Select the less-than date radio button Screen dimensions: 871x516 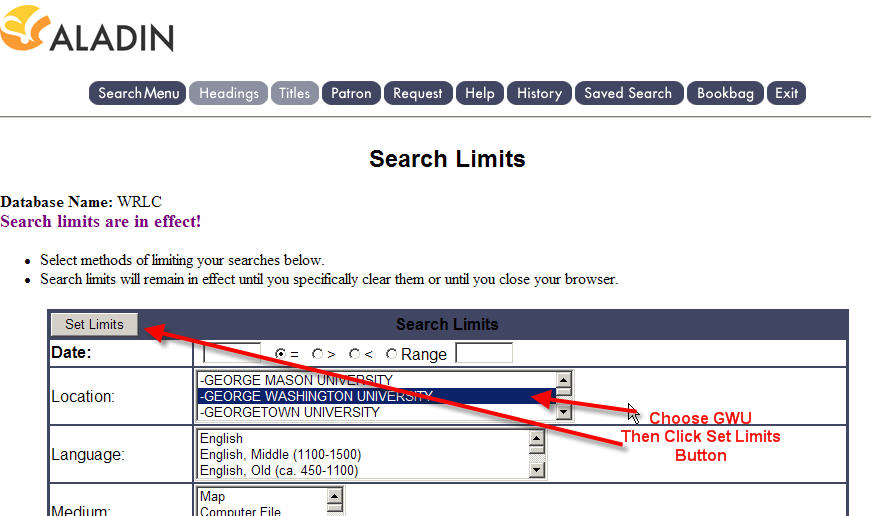click(x=354, y=354)
